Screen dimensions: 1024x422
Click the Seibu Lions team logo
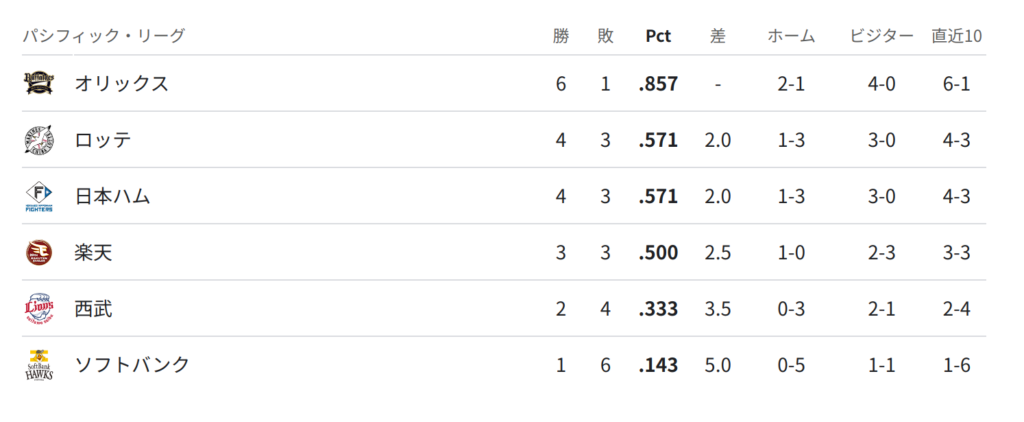point(38,309)
